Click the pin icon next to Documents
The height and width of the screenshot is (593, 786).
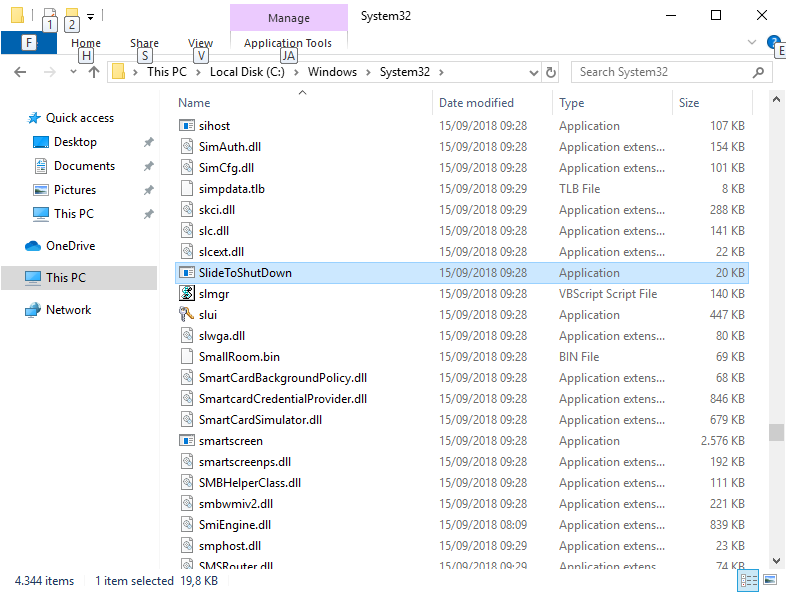148,166
